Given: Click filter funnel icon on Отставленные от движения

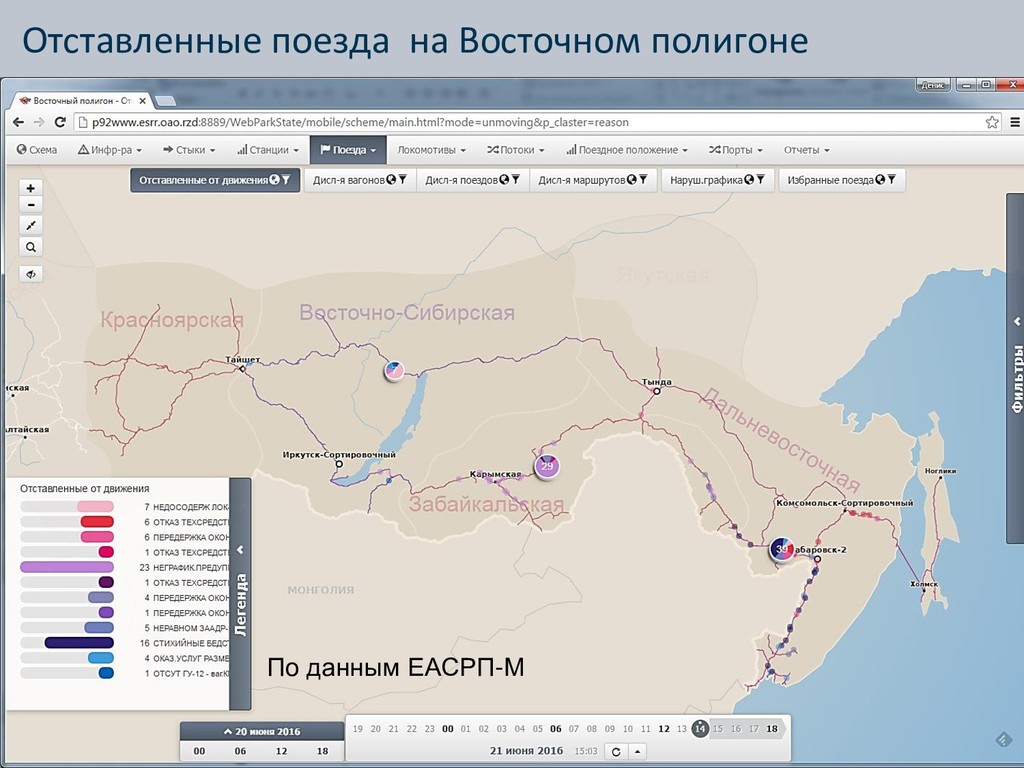Looking at the screenshot, I should click(x=286, y=180).
